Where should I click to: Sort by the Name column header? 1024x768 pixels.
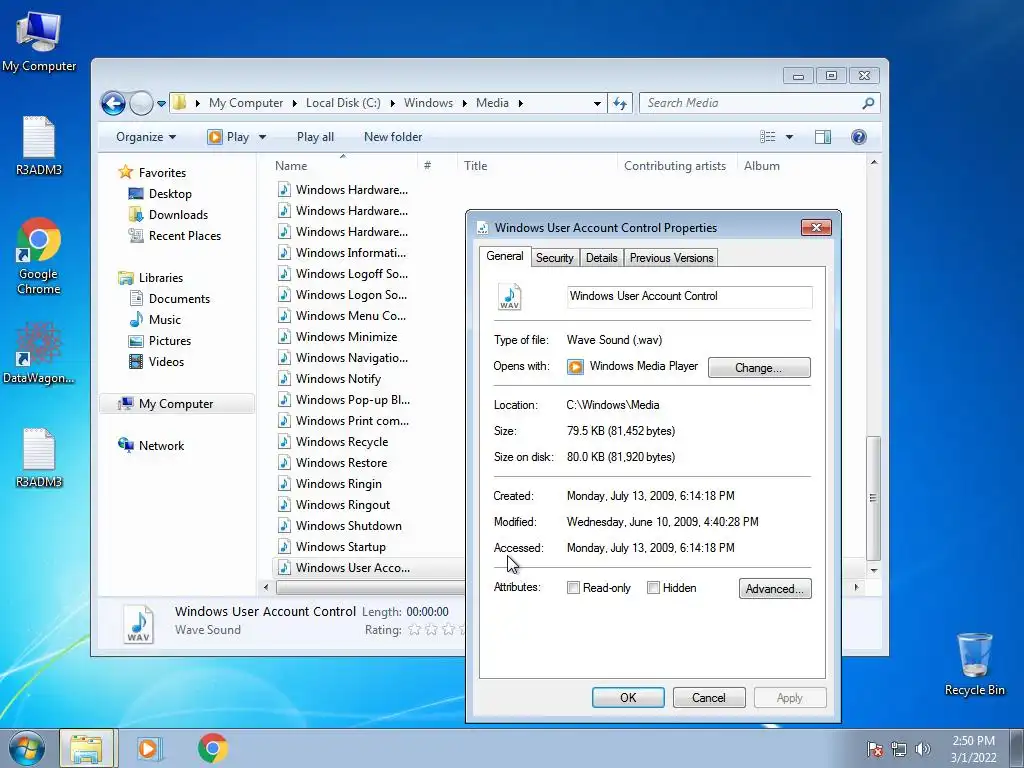click(x=291, y=166)
